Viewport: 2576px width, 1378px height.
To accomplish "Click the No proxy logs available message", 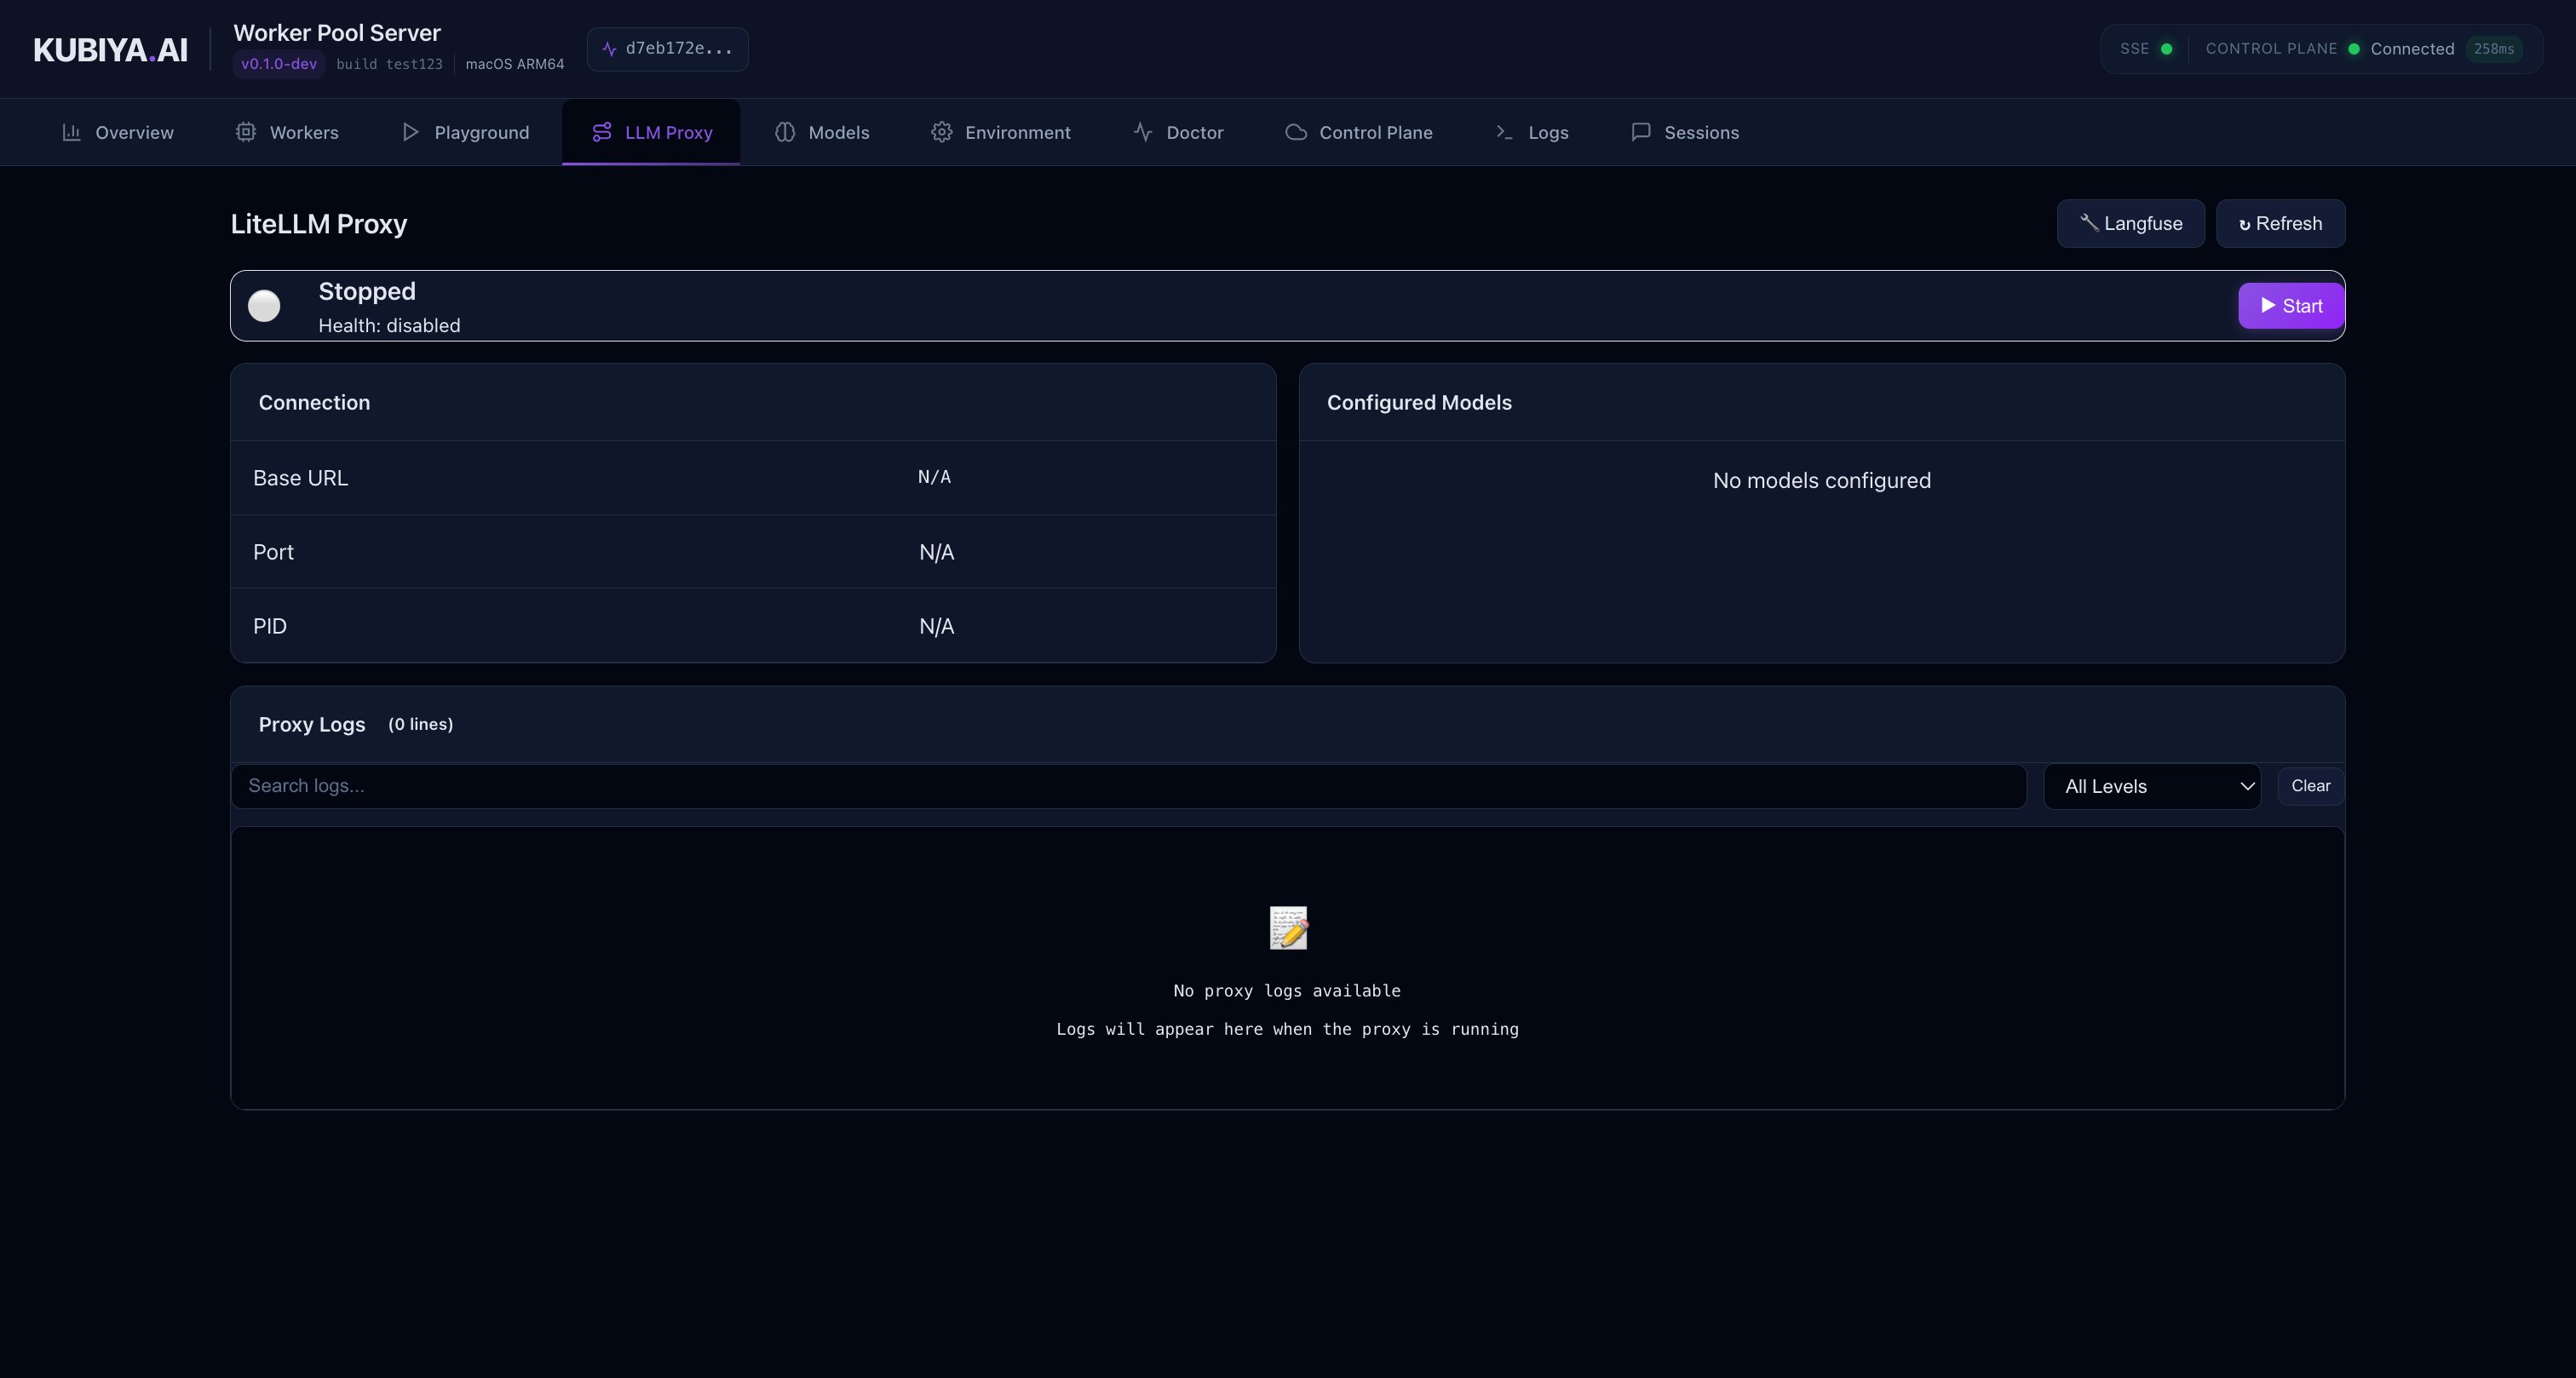I will point(1287,991).
